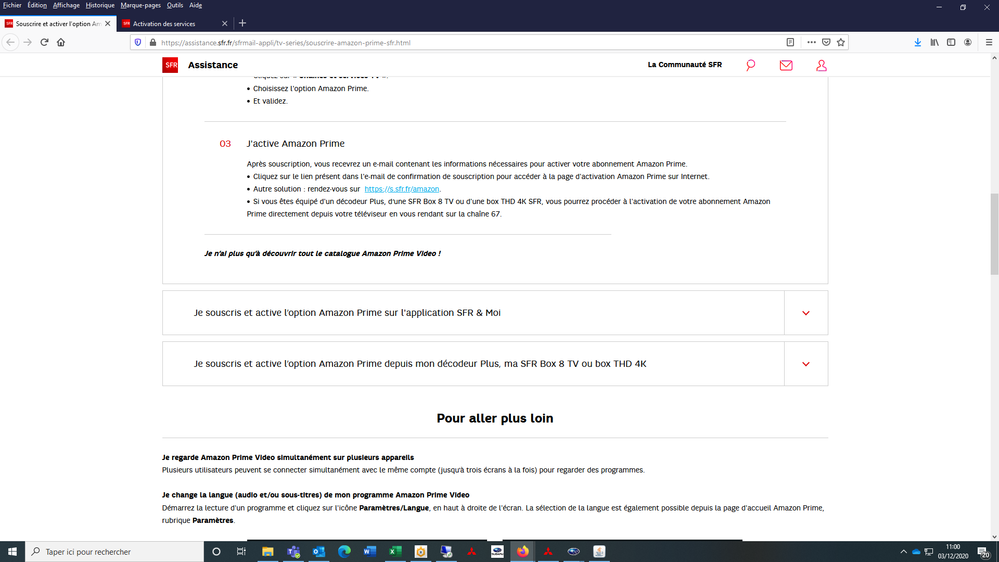Viewport: 999px width, 562px height.
Task: Follow the s.sfr.fr/amazon link
Action: pos(402,189)
